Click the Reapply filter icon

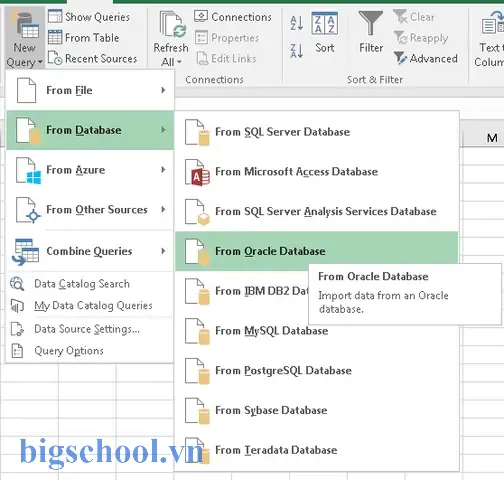tap(400, 37)
